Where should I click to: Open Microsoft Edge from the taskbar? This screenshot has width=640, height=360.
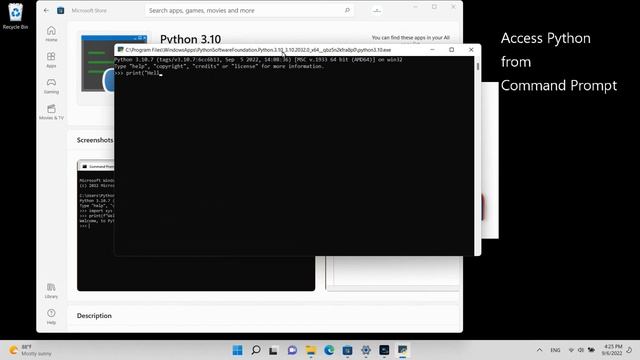coord(329,350)
